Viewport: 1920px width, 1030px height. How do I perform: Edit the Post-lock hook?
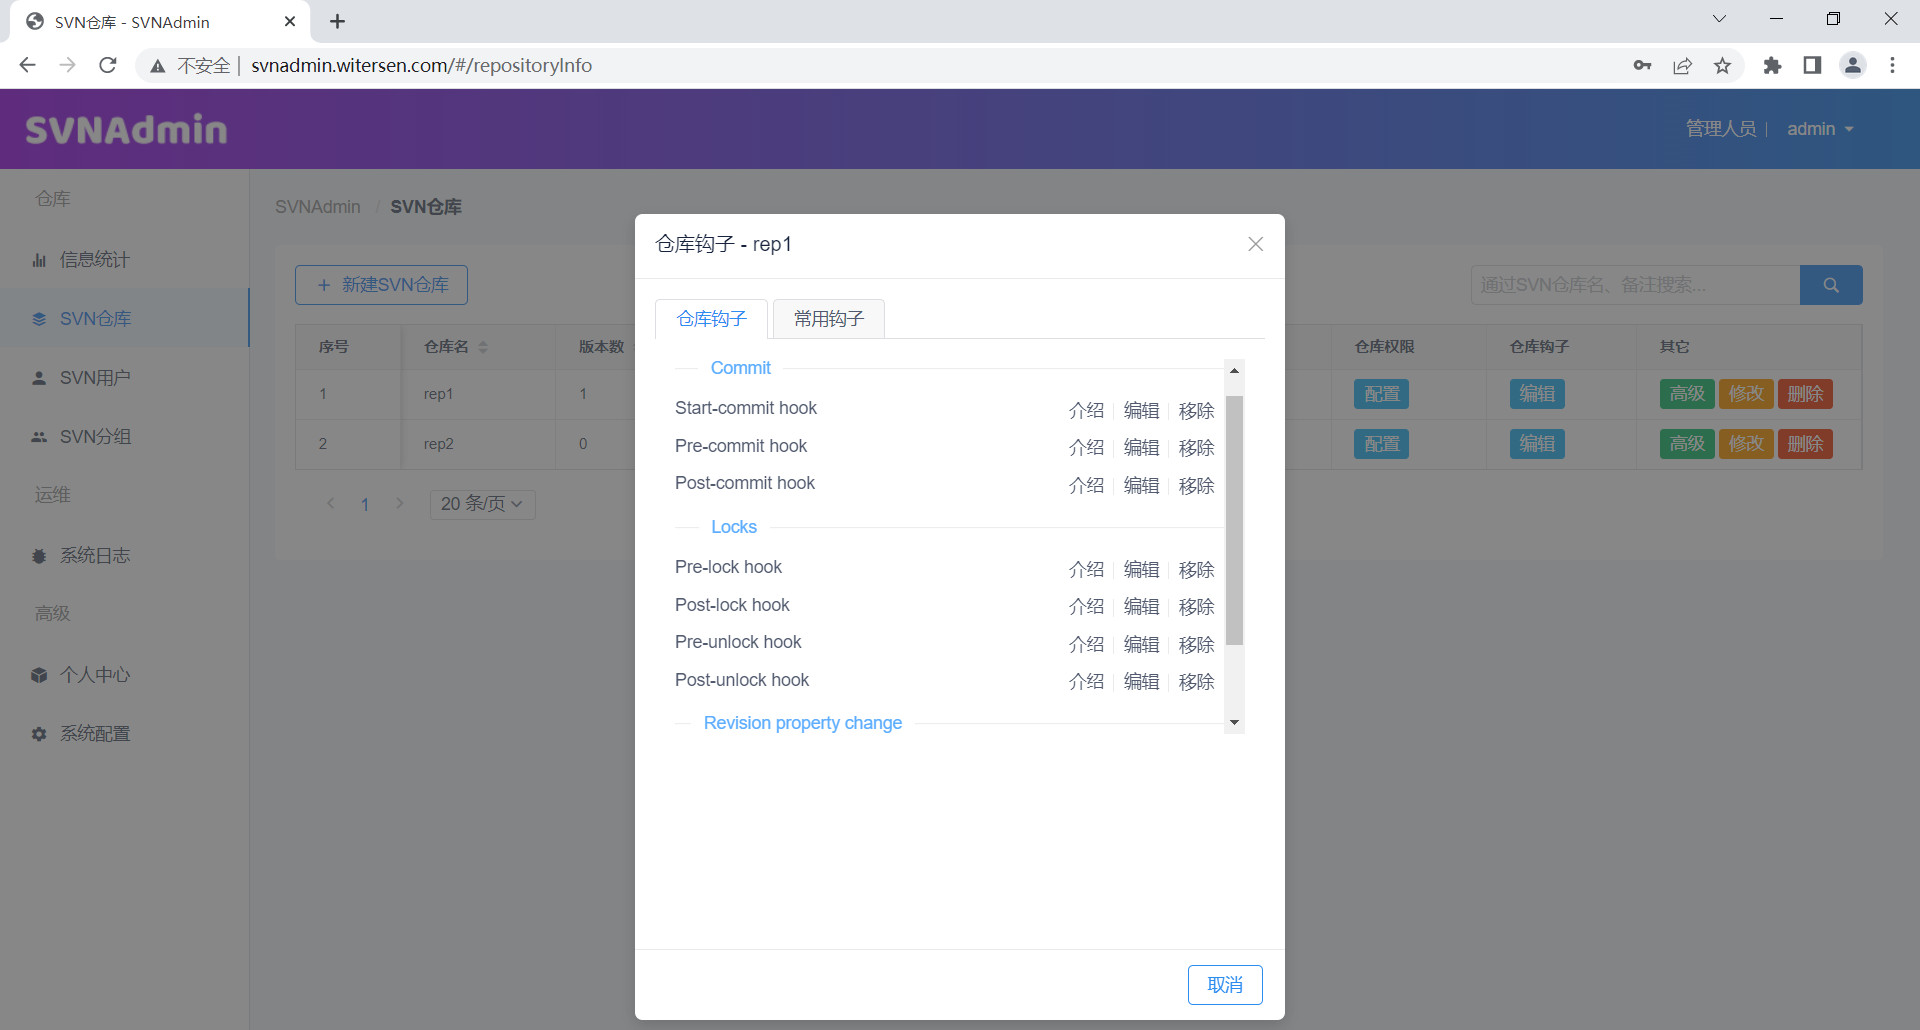pos(1141,606)
